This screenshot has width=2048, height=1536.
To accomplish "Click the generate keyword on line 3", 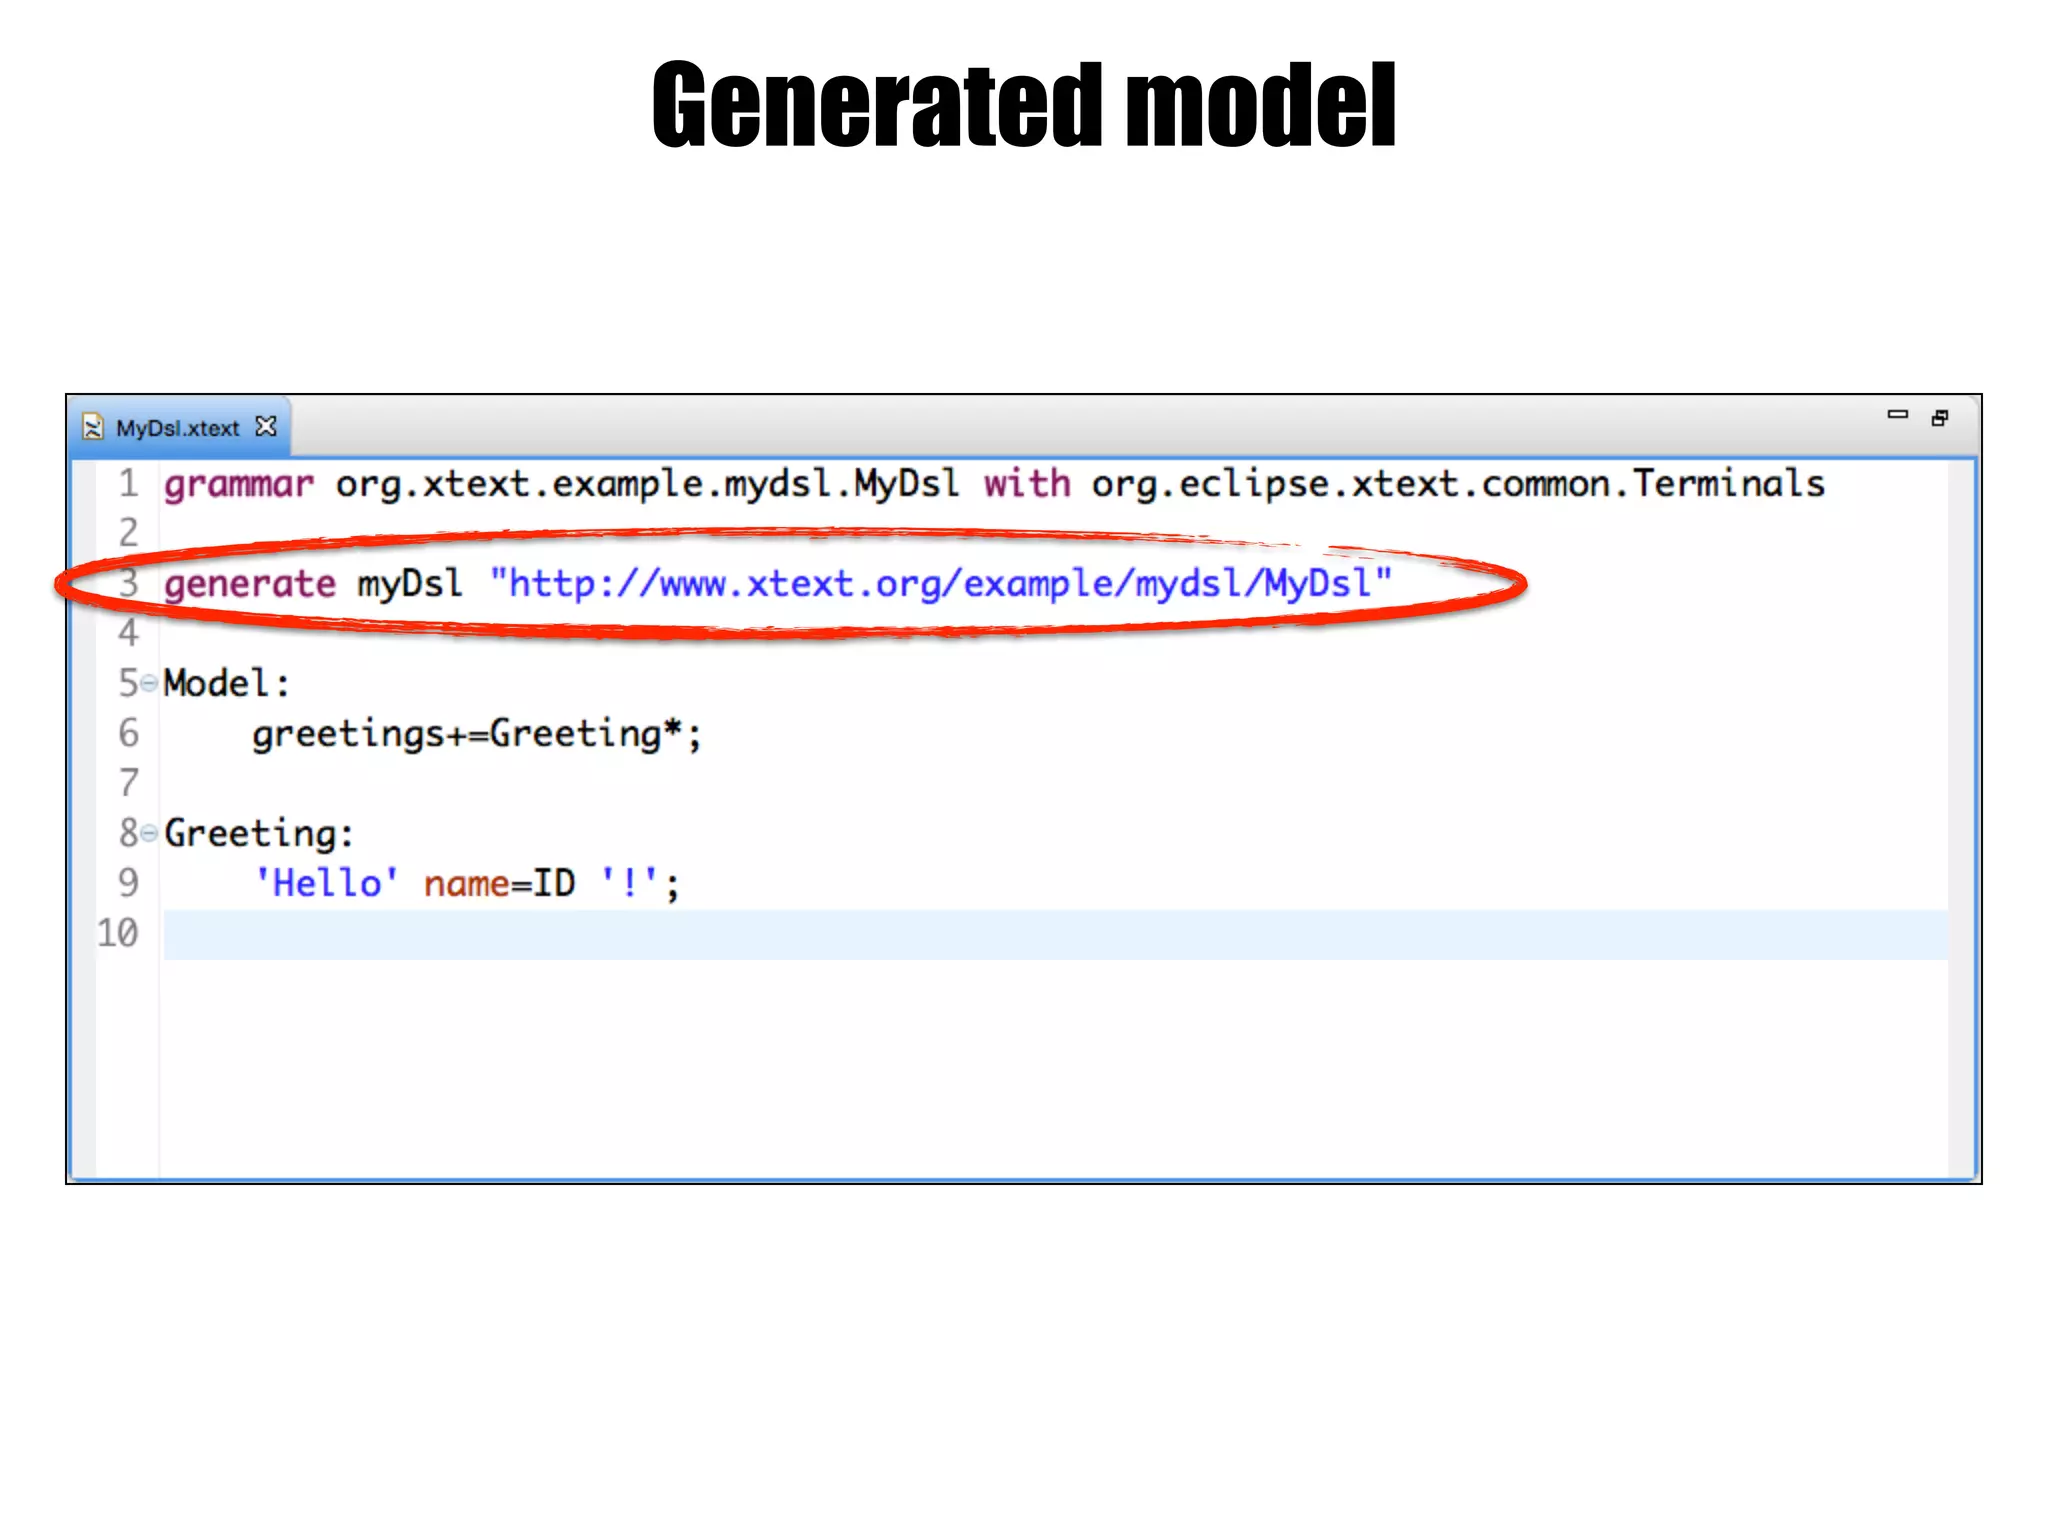I will coord(250,584).
